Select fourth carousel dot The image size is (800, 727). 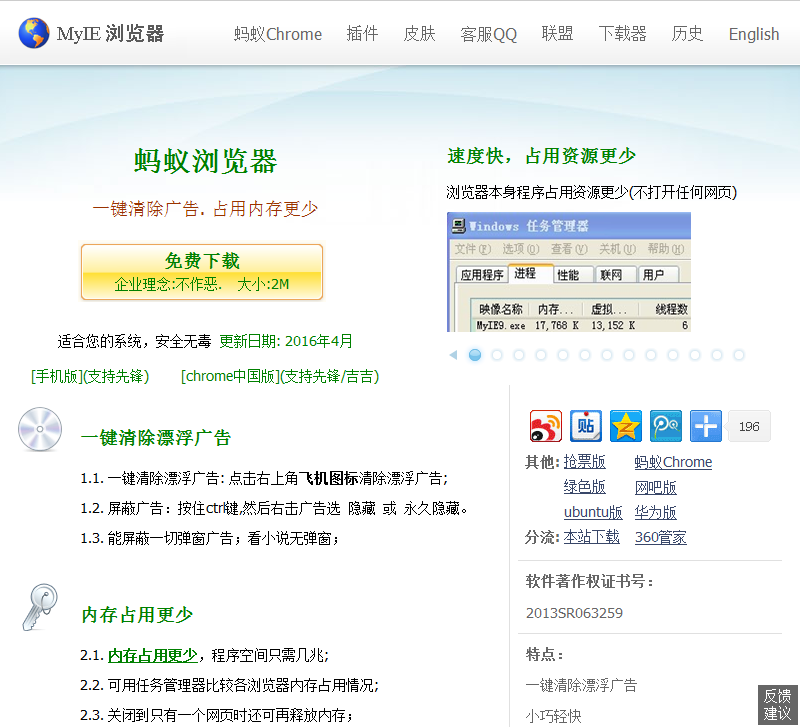(x=541, y=355)
